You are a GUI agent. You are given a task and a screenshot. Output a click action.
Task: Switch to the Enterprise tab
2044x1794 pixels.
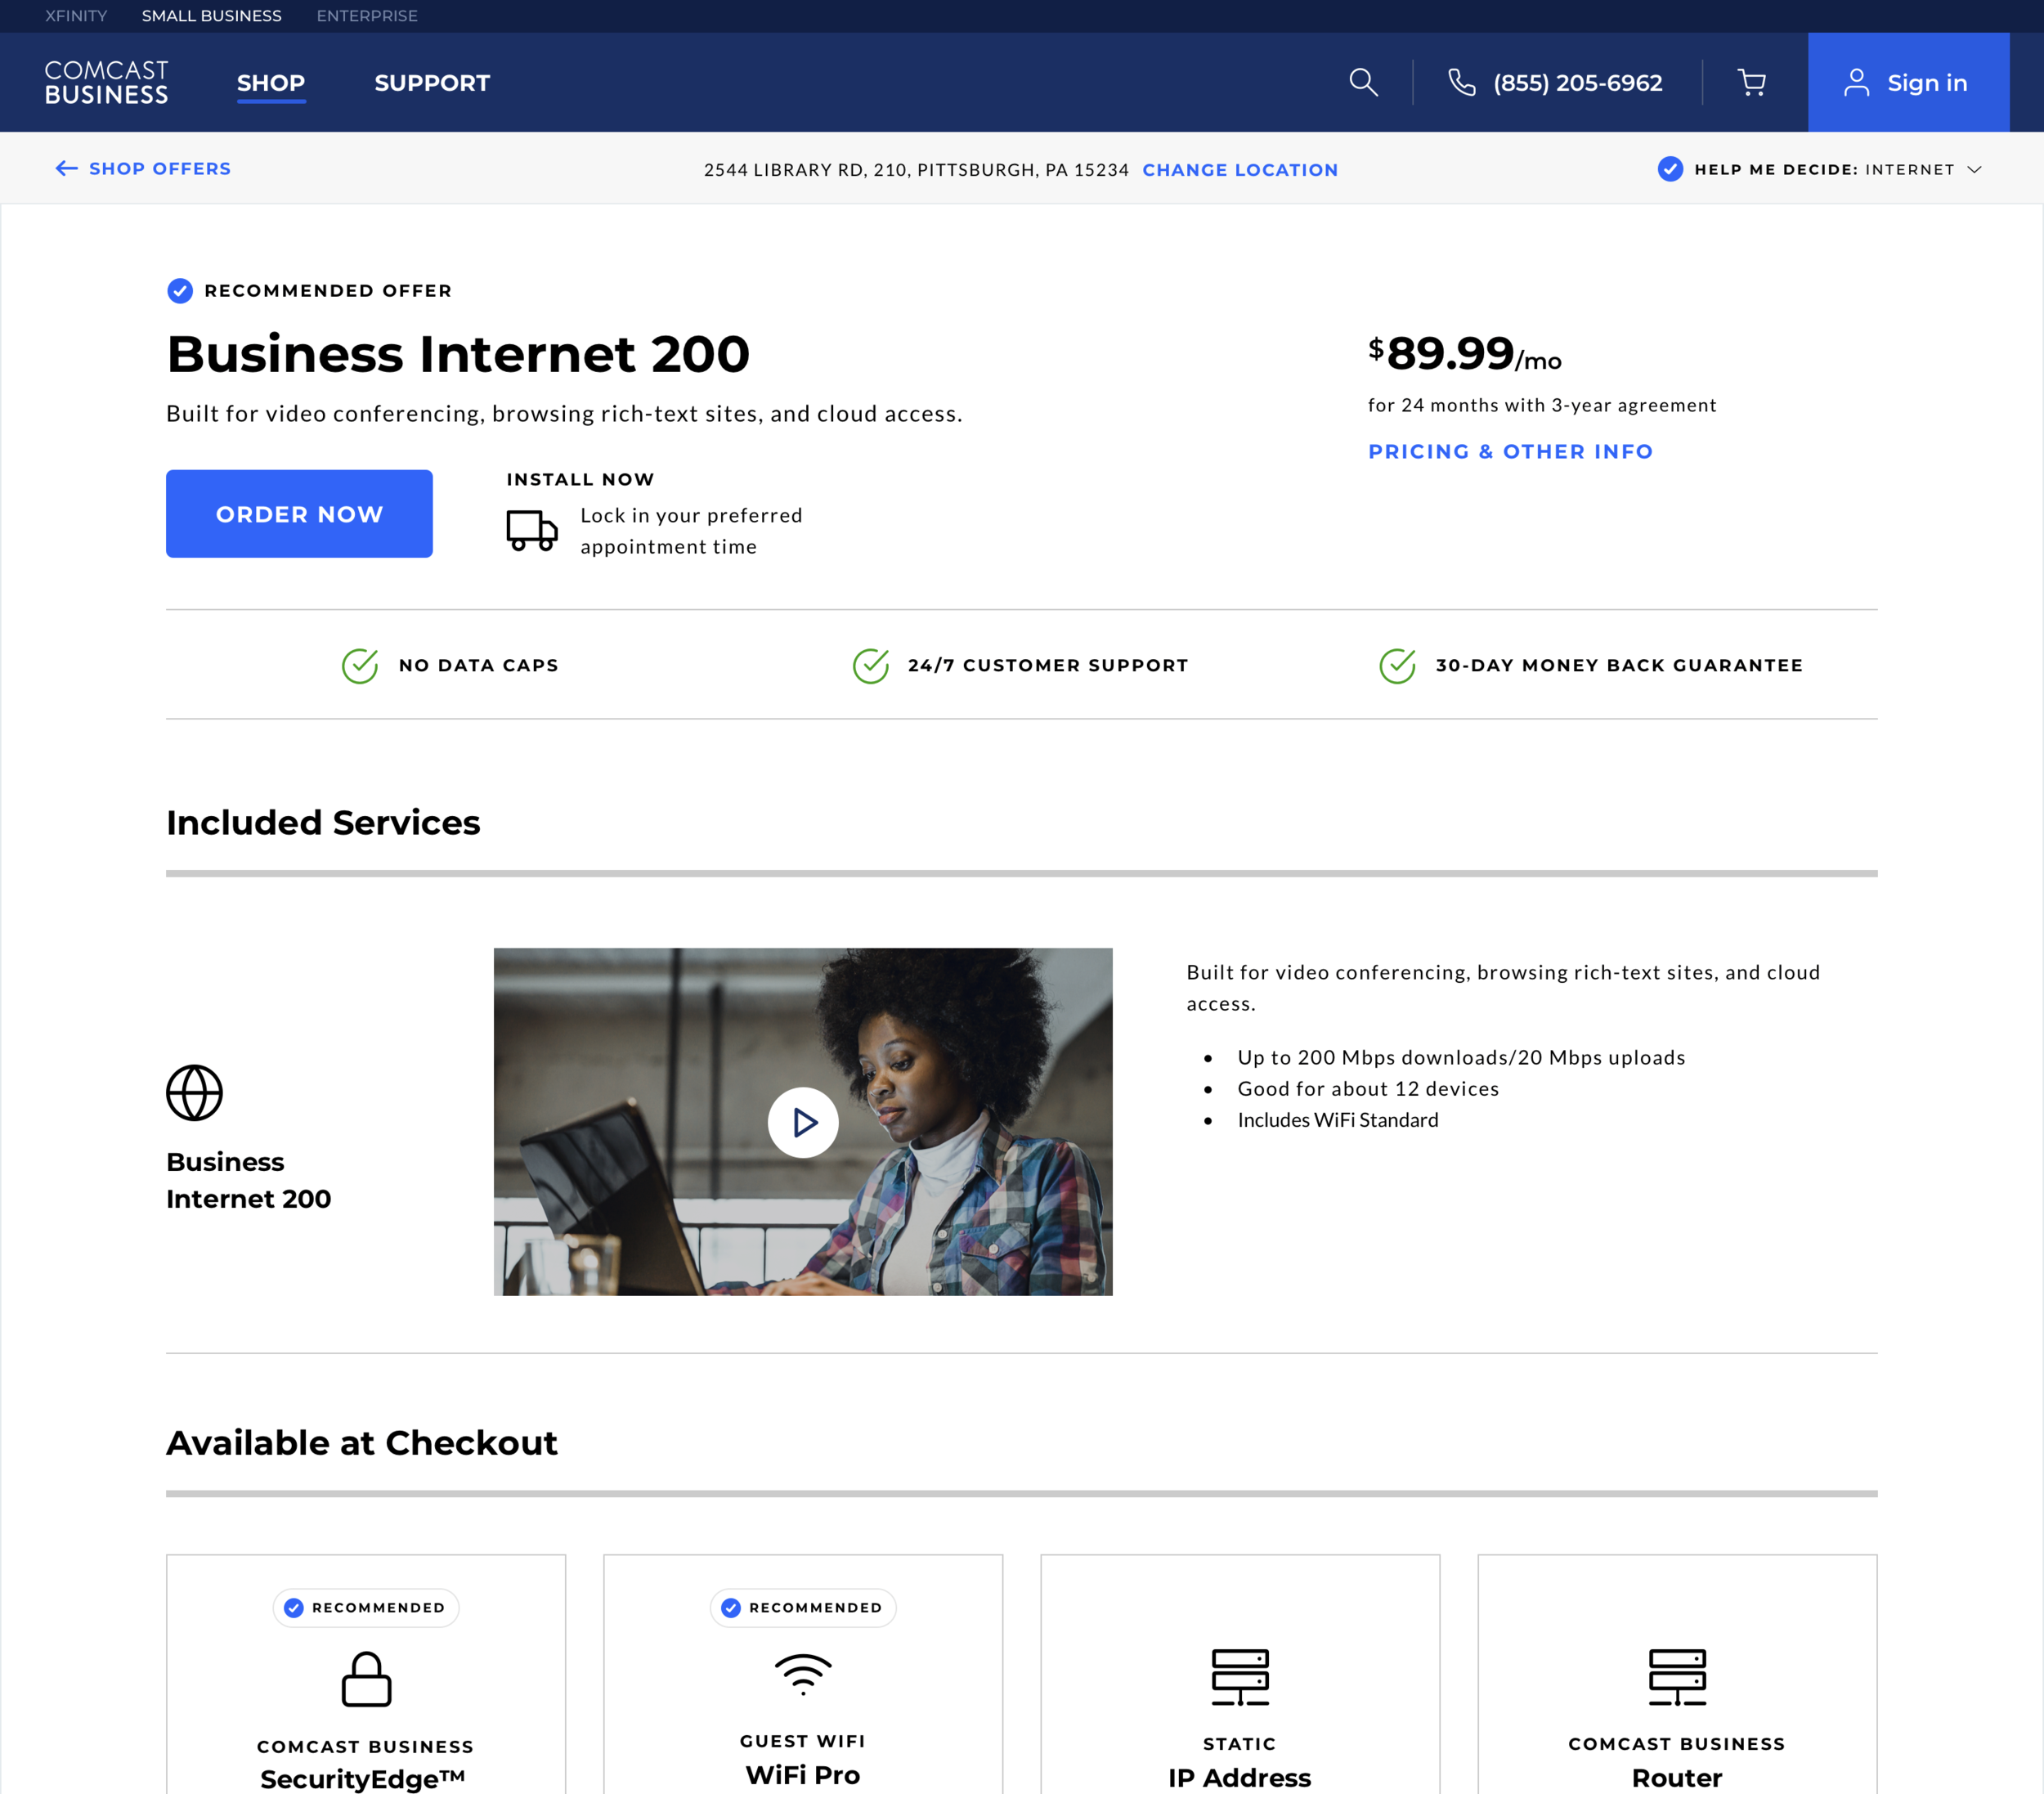tap(367, 16)
